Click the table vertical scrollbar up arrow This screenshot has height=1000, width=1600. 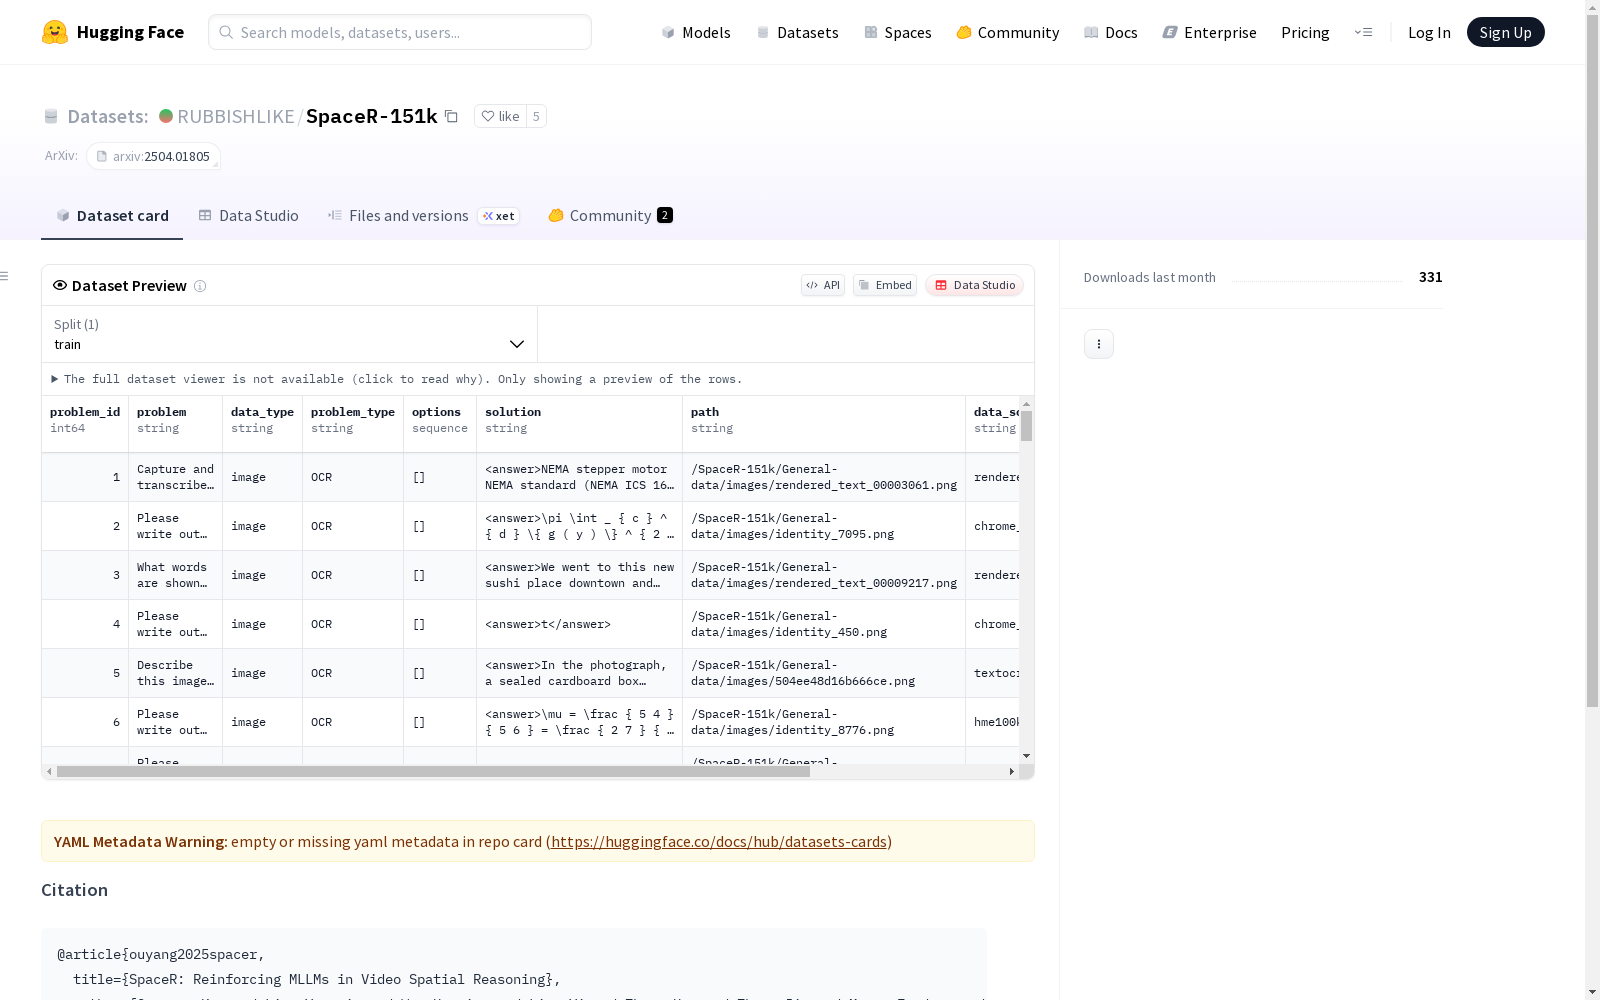coord(1026,404)
